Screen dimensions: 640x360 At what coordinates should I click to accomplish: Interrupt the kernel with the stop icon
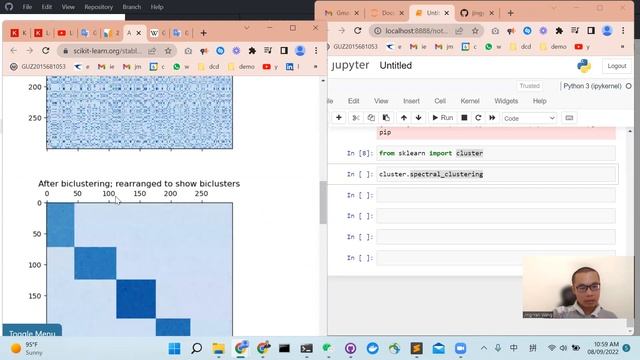[464, 118]
